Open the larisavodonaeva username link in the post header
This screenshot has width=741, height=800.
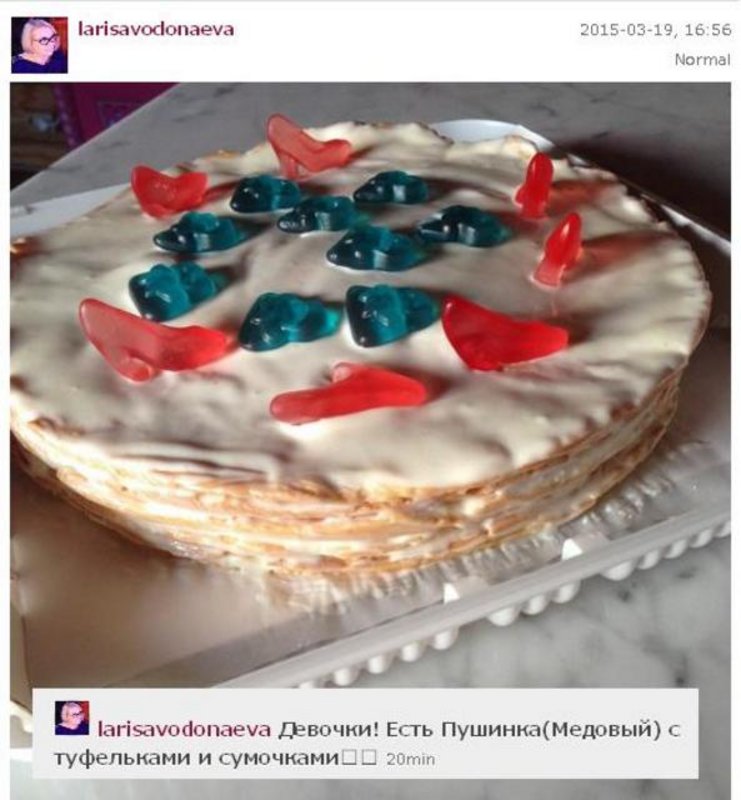(x=156, y=29)
